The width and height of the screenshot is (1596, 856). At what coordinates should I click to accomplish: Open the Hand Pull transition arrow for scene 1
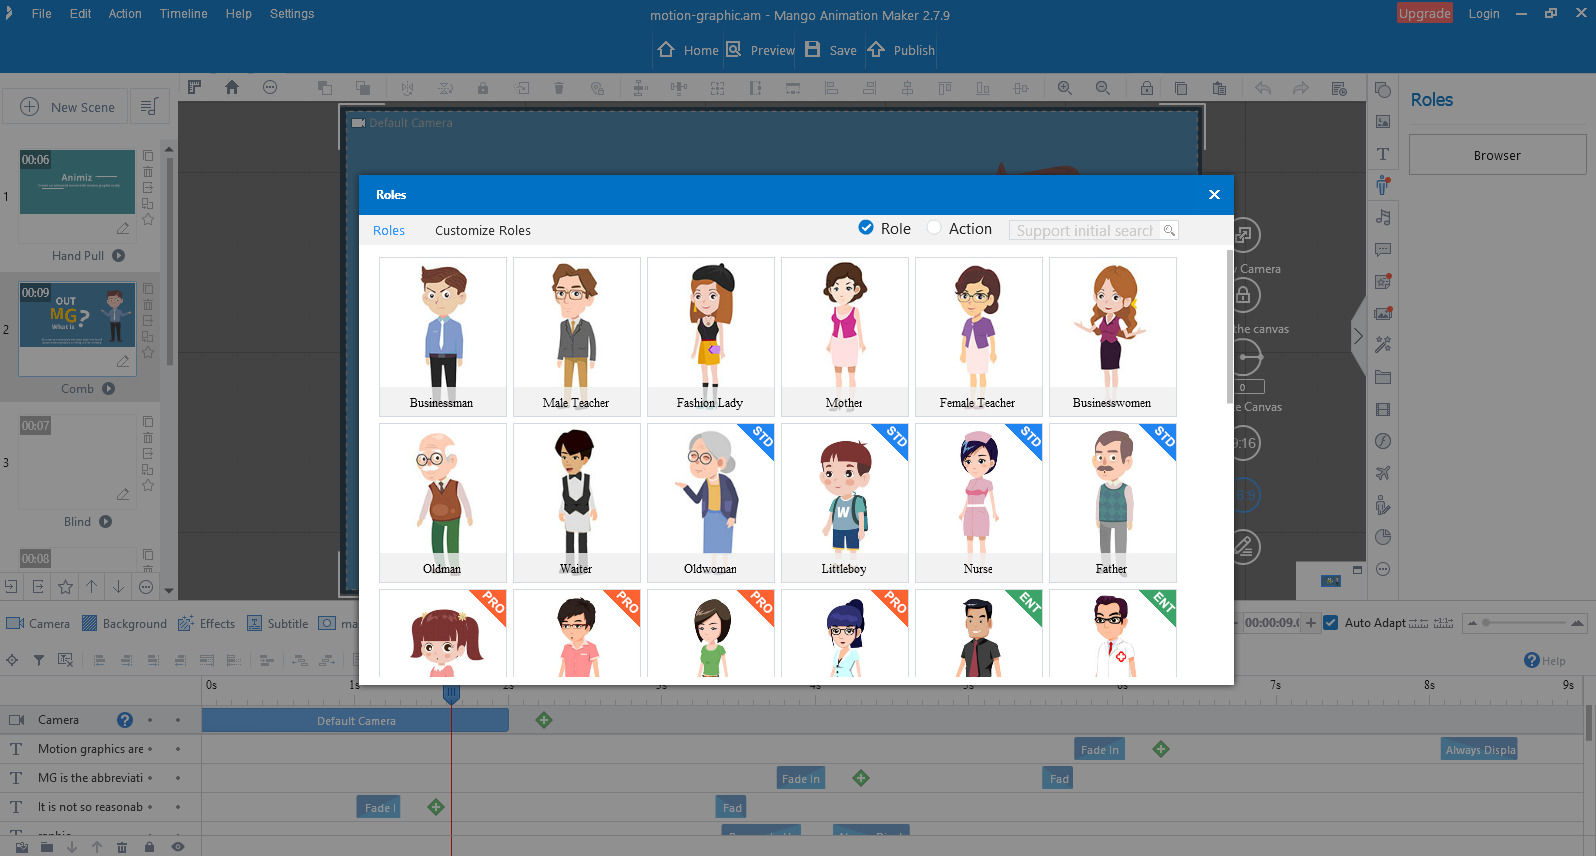click(119, 255)
